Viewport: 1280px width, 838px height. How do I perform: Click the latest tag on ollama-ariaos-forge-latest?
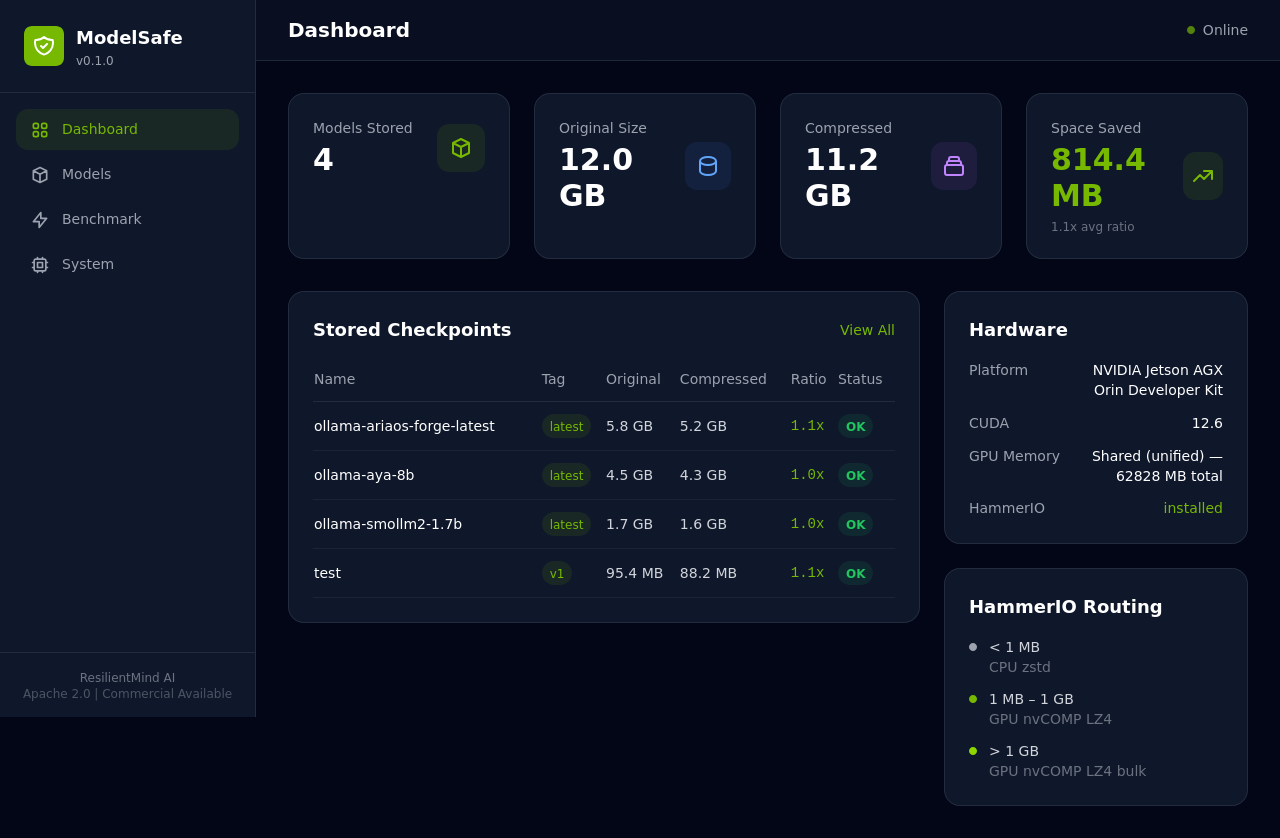[566, 426]
